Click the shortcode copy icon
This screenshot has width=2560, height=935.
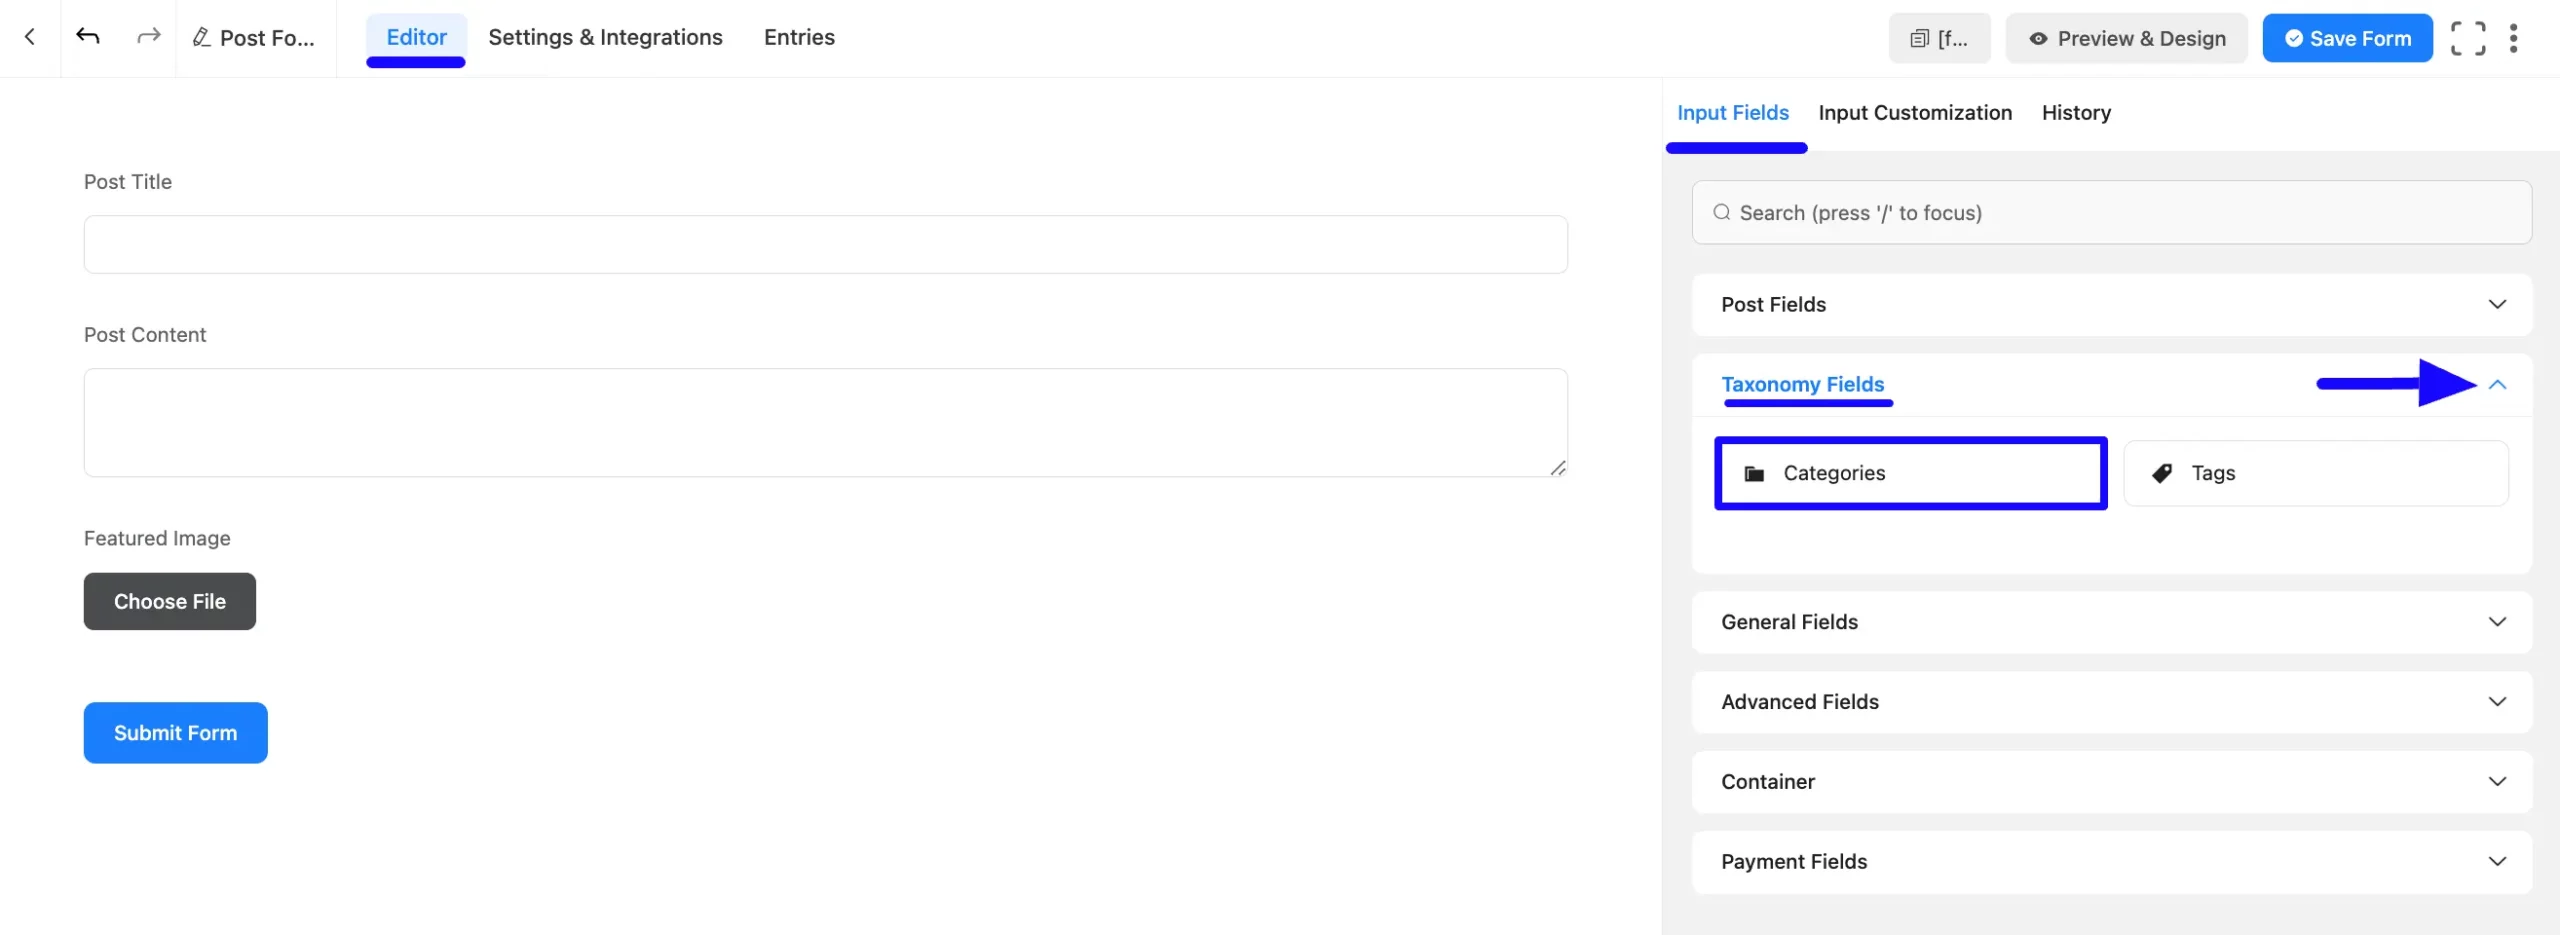point(1919,39)
